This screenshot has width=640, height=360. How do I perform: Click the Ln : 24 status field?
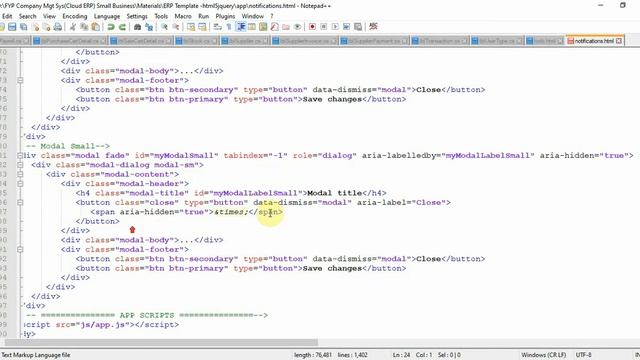pyautogui.click(x=402, y=355)
